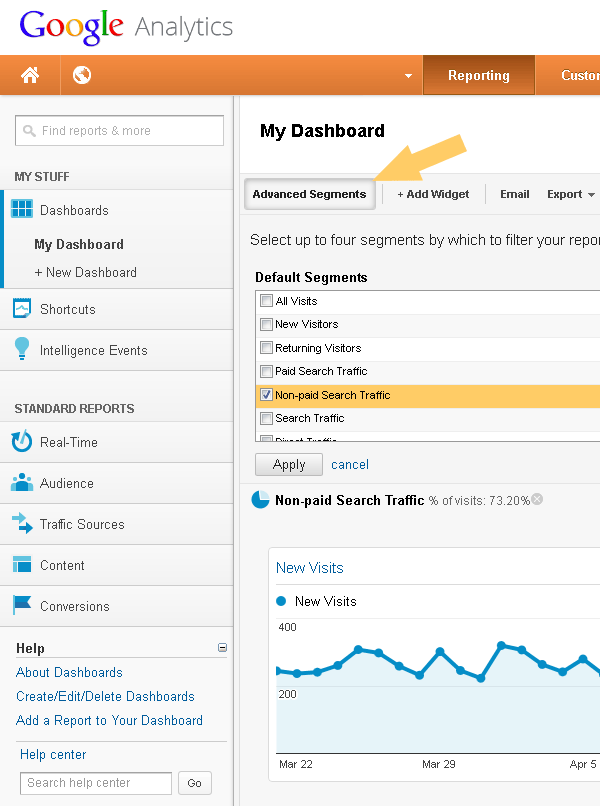Screen dimensions: 600x806
Task: Click the search magnifier icon
Action: click(29, 131)
